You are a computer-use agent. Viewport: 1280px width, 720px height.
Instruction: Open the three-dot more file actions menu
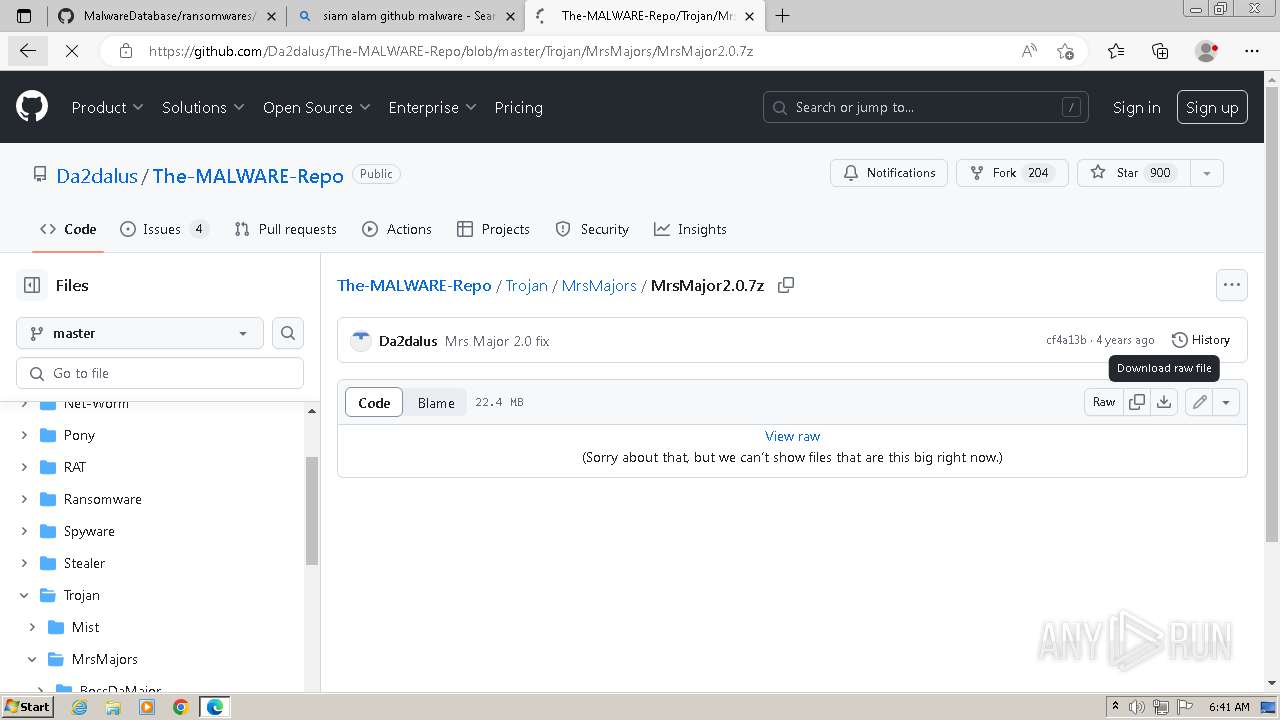(x=1231, y=285)
